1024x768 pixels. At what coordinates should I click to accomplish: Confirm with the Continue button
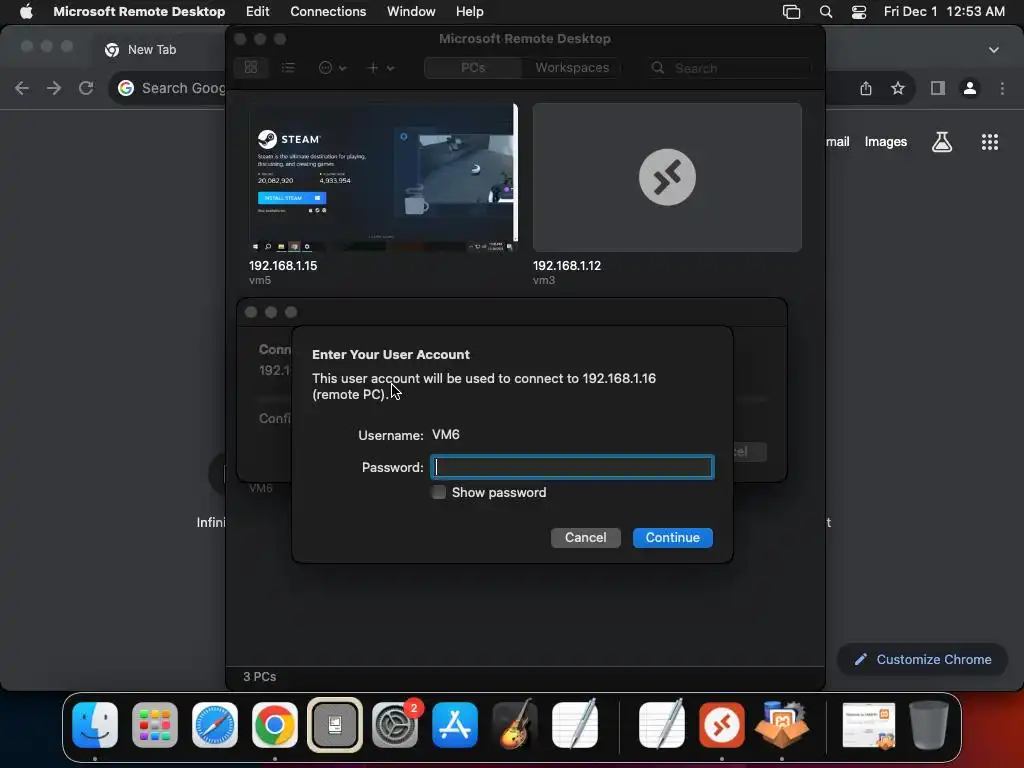[673, 537]
